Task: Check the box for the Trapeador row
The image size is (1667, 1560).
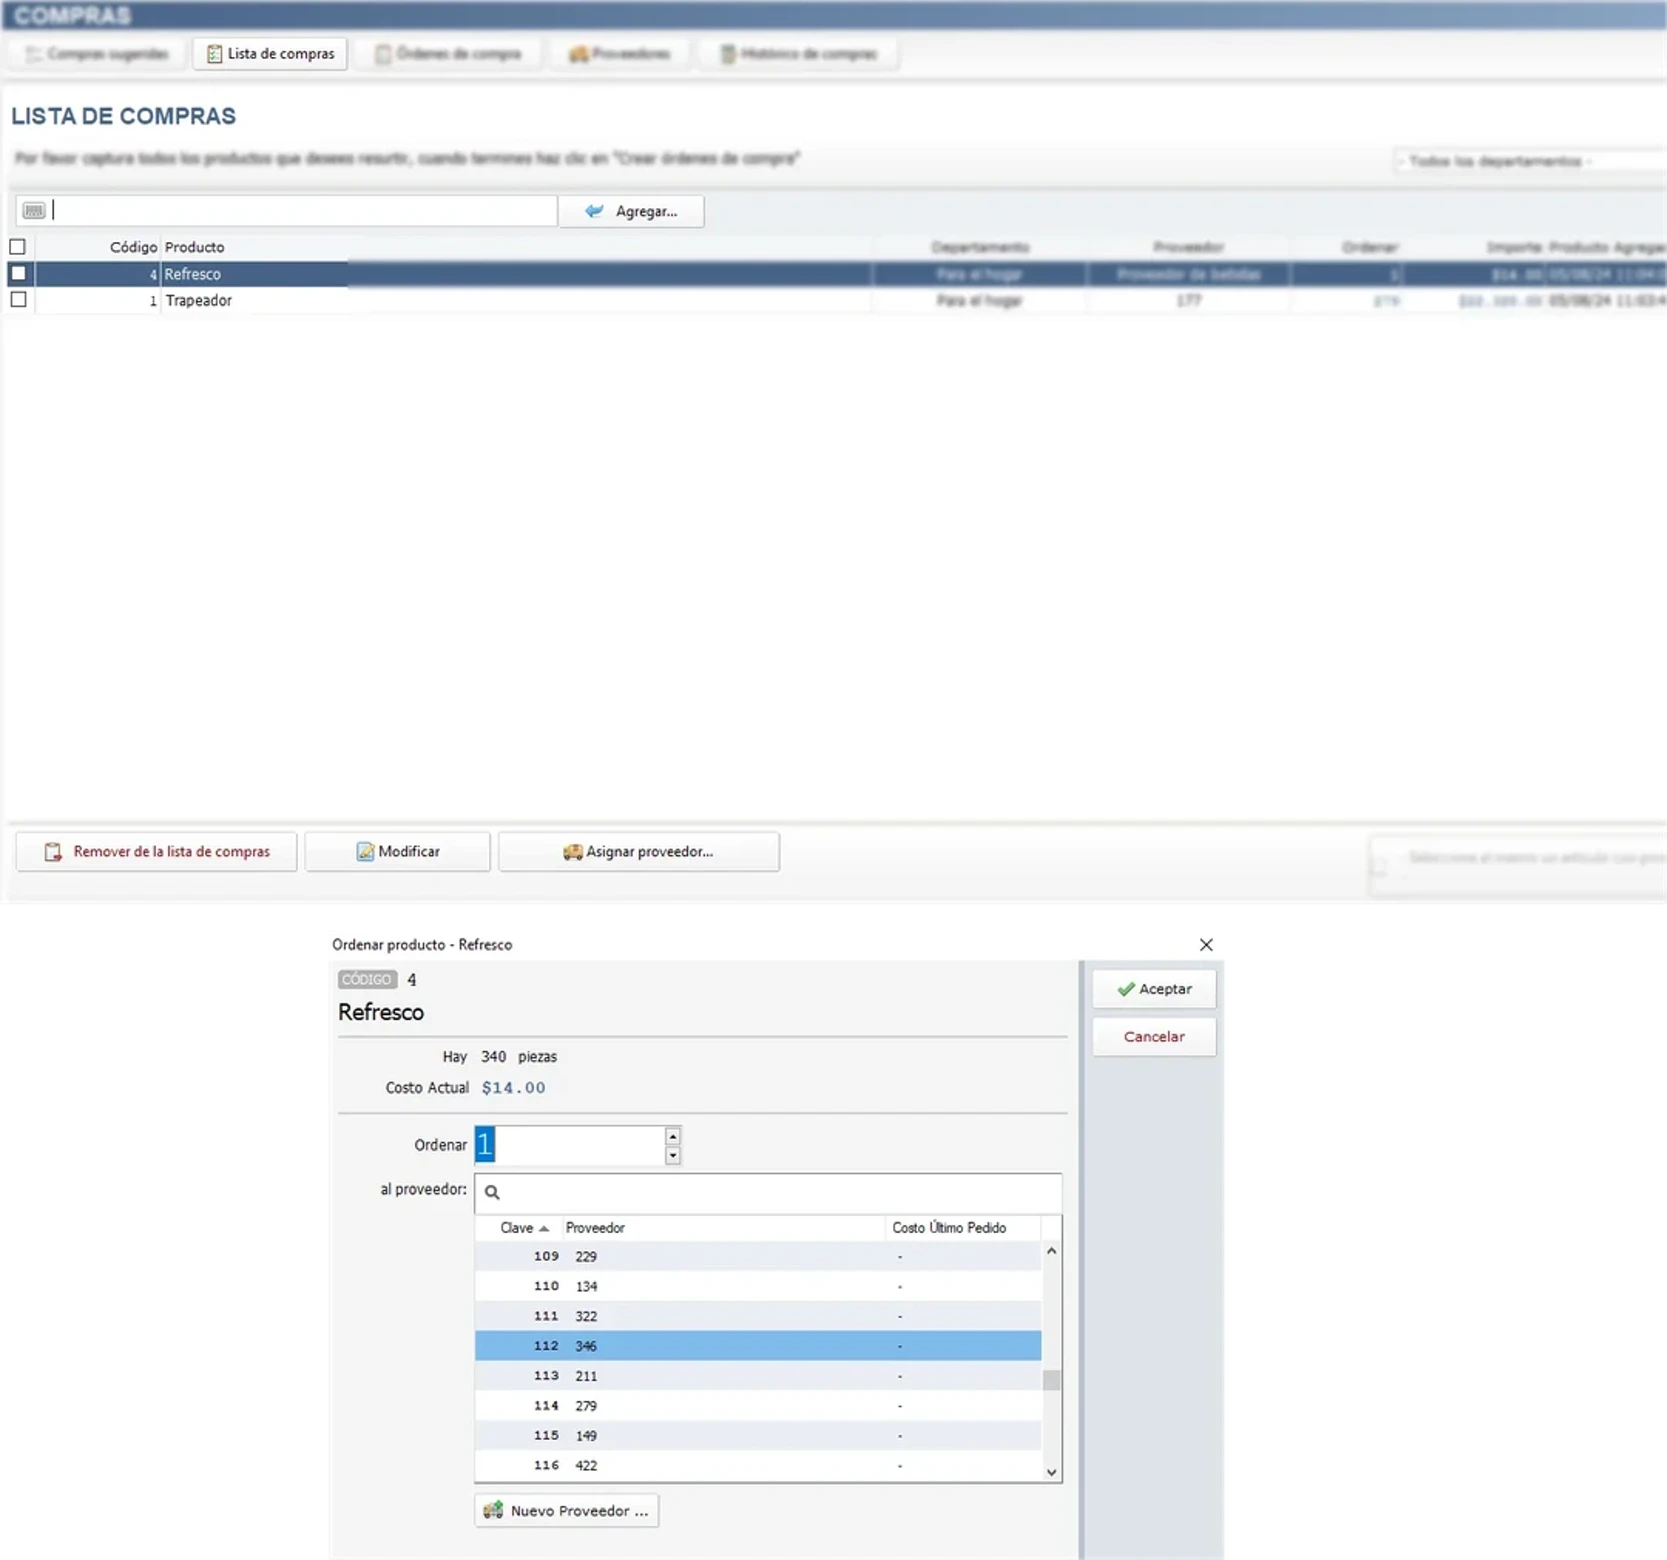Action: (x=18, y=300)
